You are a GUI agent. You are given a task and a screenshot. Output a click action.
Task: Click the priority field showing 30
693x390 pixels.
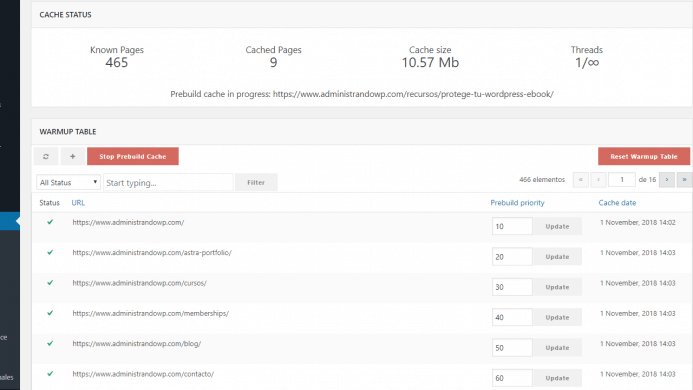[x=512, y=287]
